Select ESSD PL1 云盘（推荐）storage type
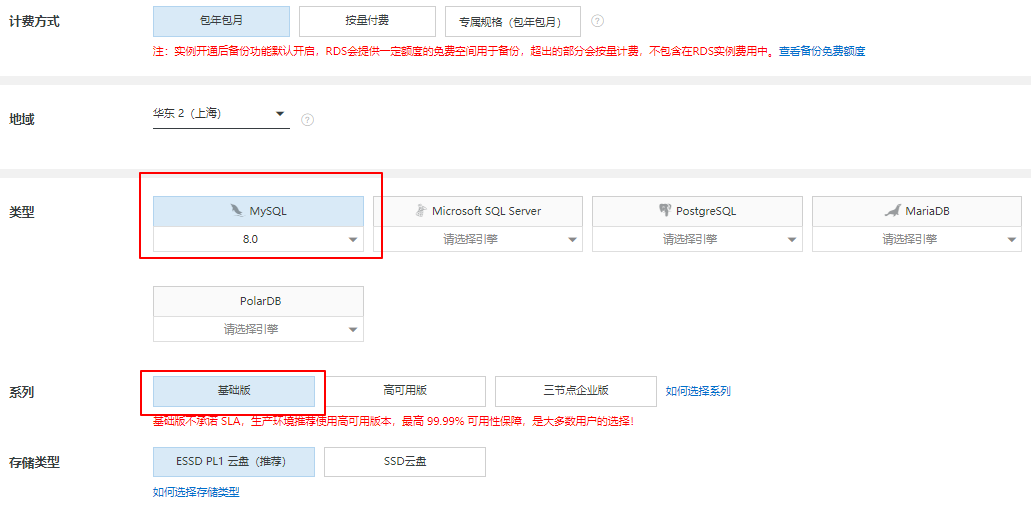 (234, 462)
